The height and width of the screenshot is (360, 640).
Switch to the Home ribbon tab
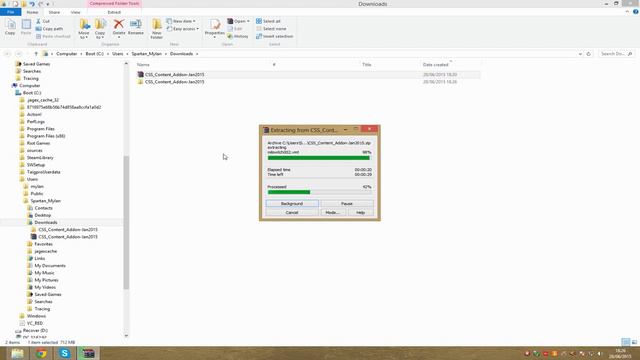pyautogui.click(x=32, y=12)
